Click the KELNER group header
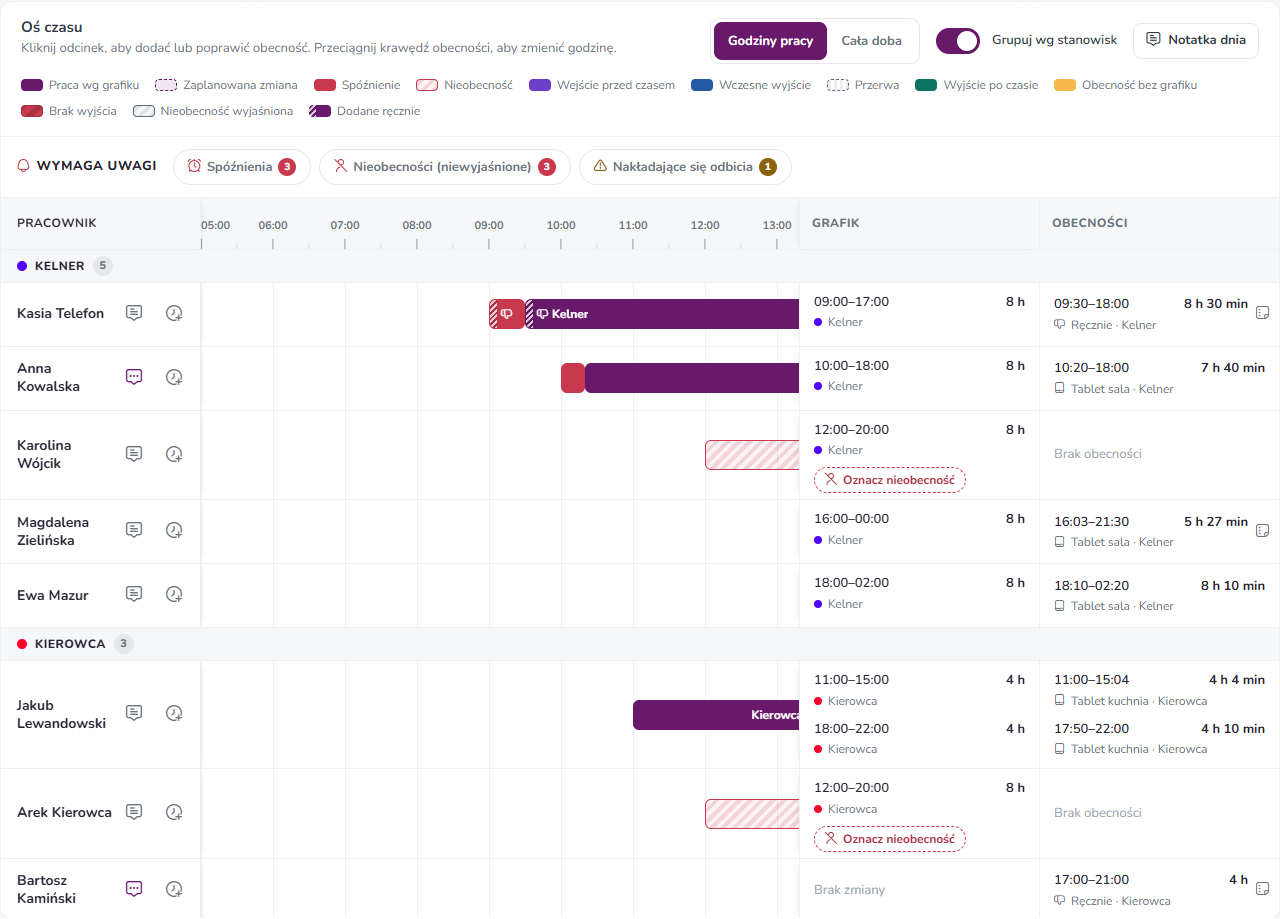 click(640, 266)
